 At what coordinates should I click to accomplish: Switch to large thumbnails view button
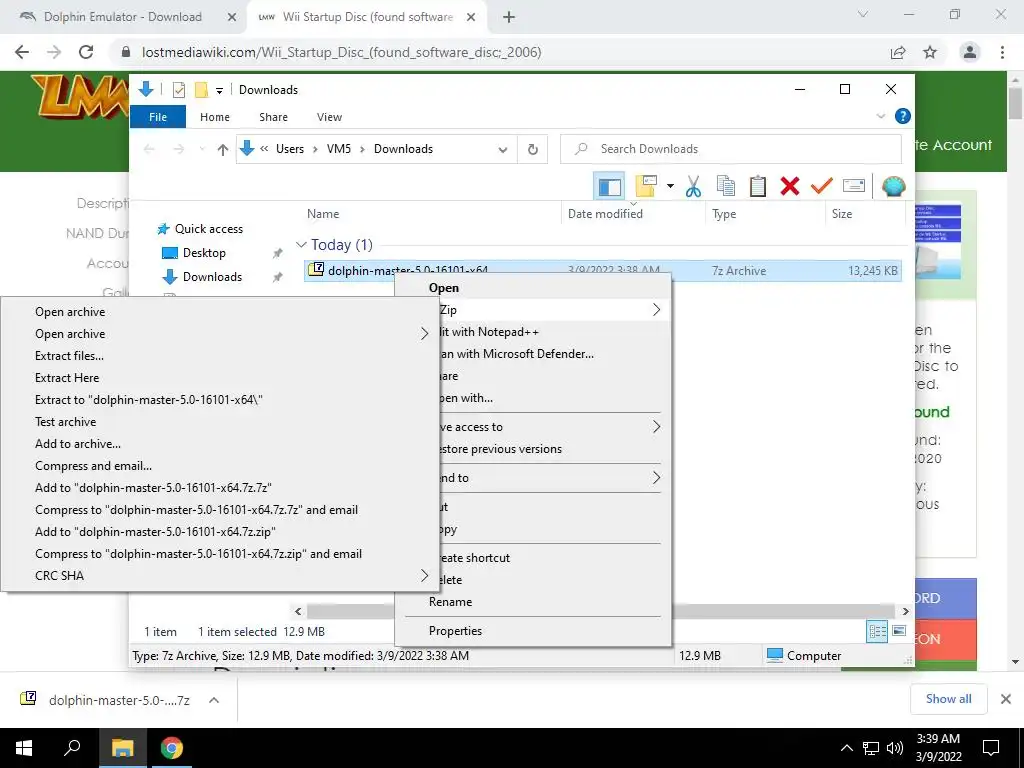[x=899, y=631]
